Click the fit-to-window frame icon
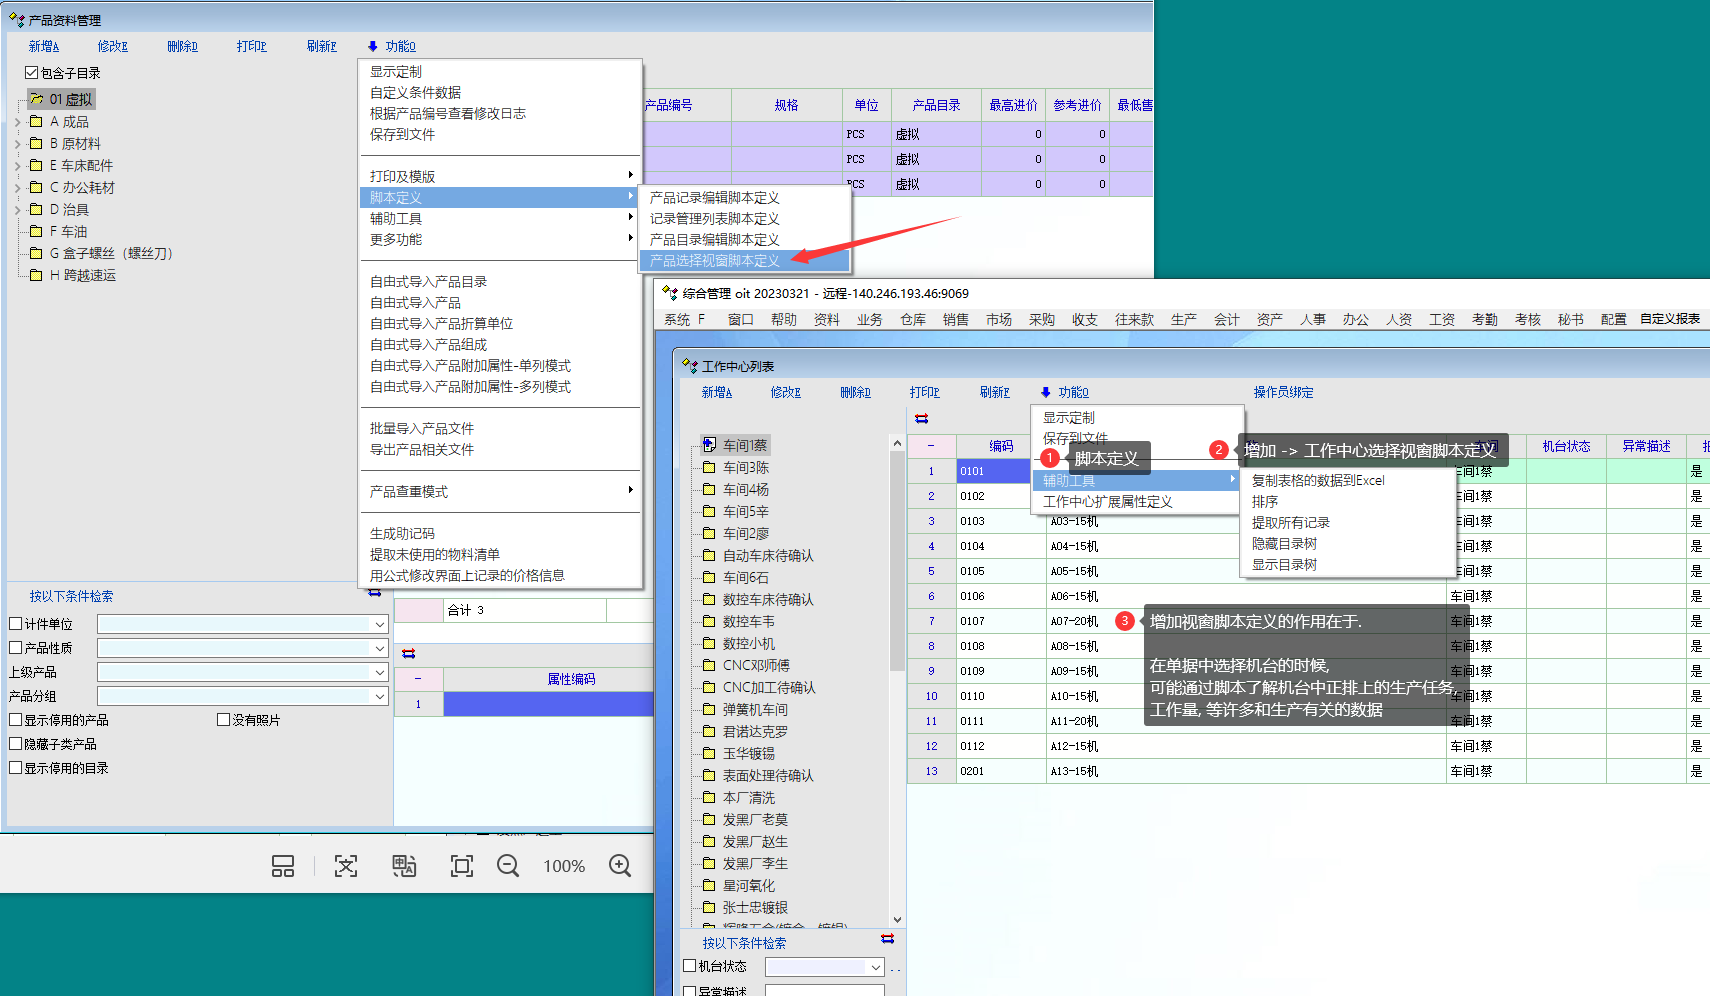This screenshot has height=996, width=1710. click(x=461, y=866)
